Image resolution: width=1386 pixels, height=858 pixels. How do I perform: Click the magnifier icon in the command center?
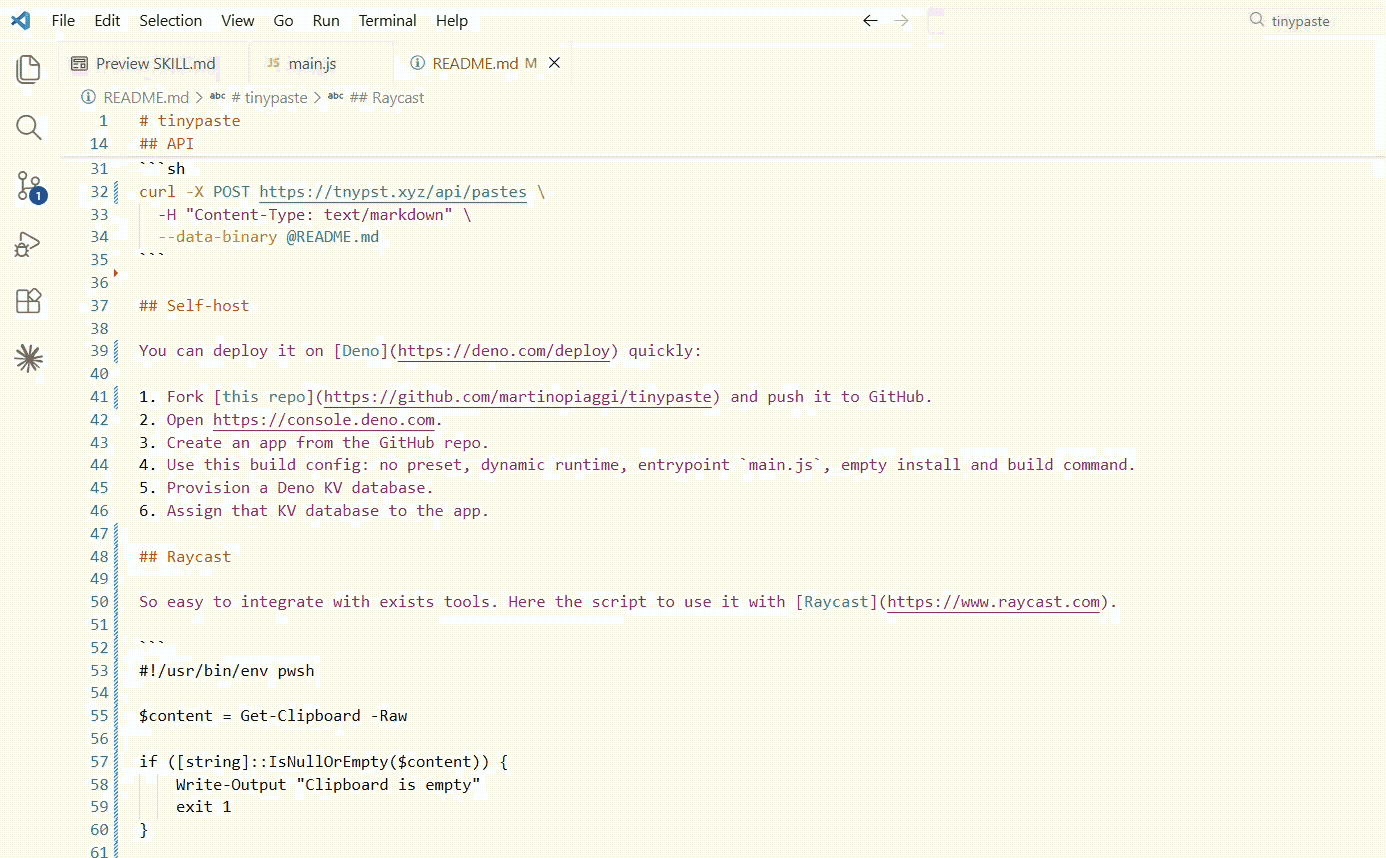1257,20
